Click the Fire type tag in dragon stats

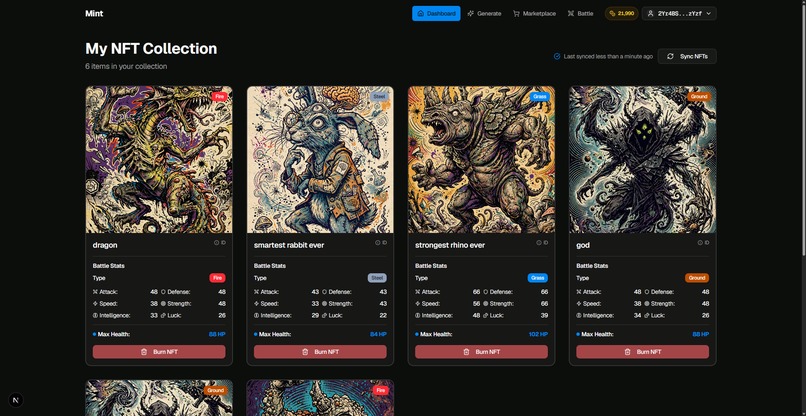217,278
